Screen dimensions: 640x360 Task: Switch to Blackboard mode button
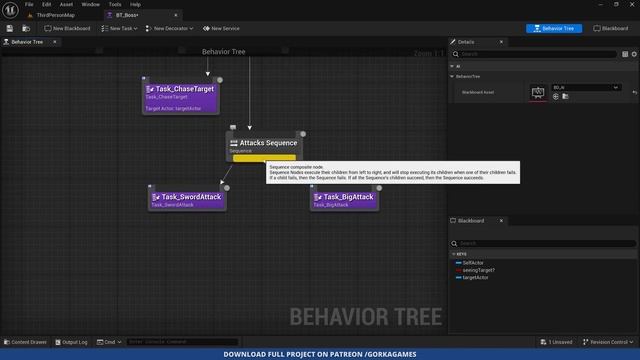point(611,28)
